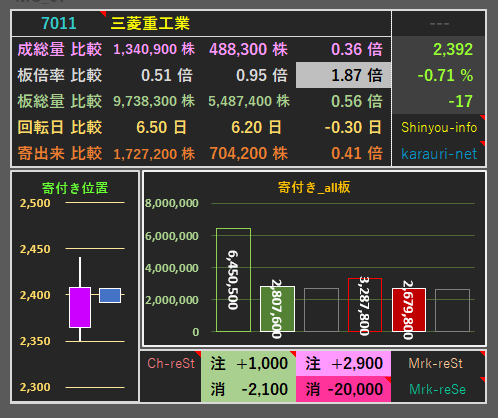Click the --- cell above the price

coord(439,23)
